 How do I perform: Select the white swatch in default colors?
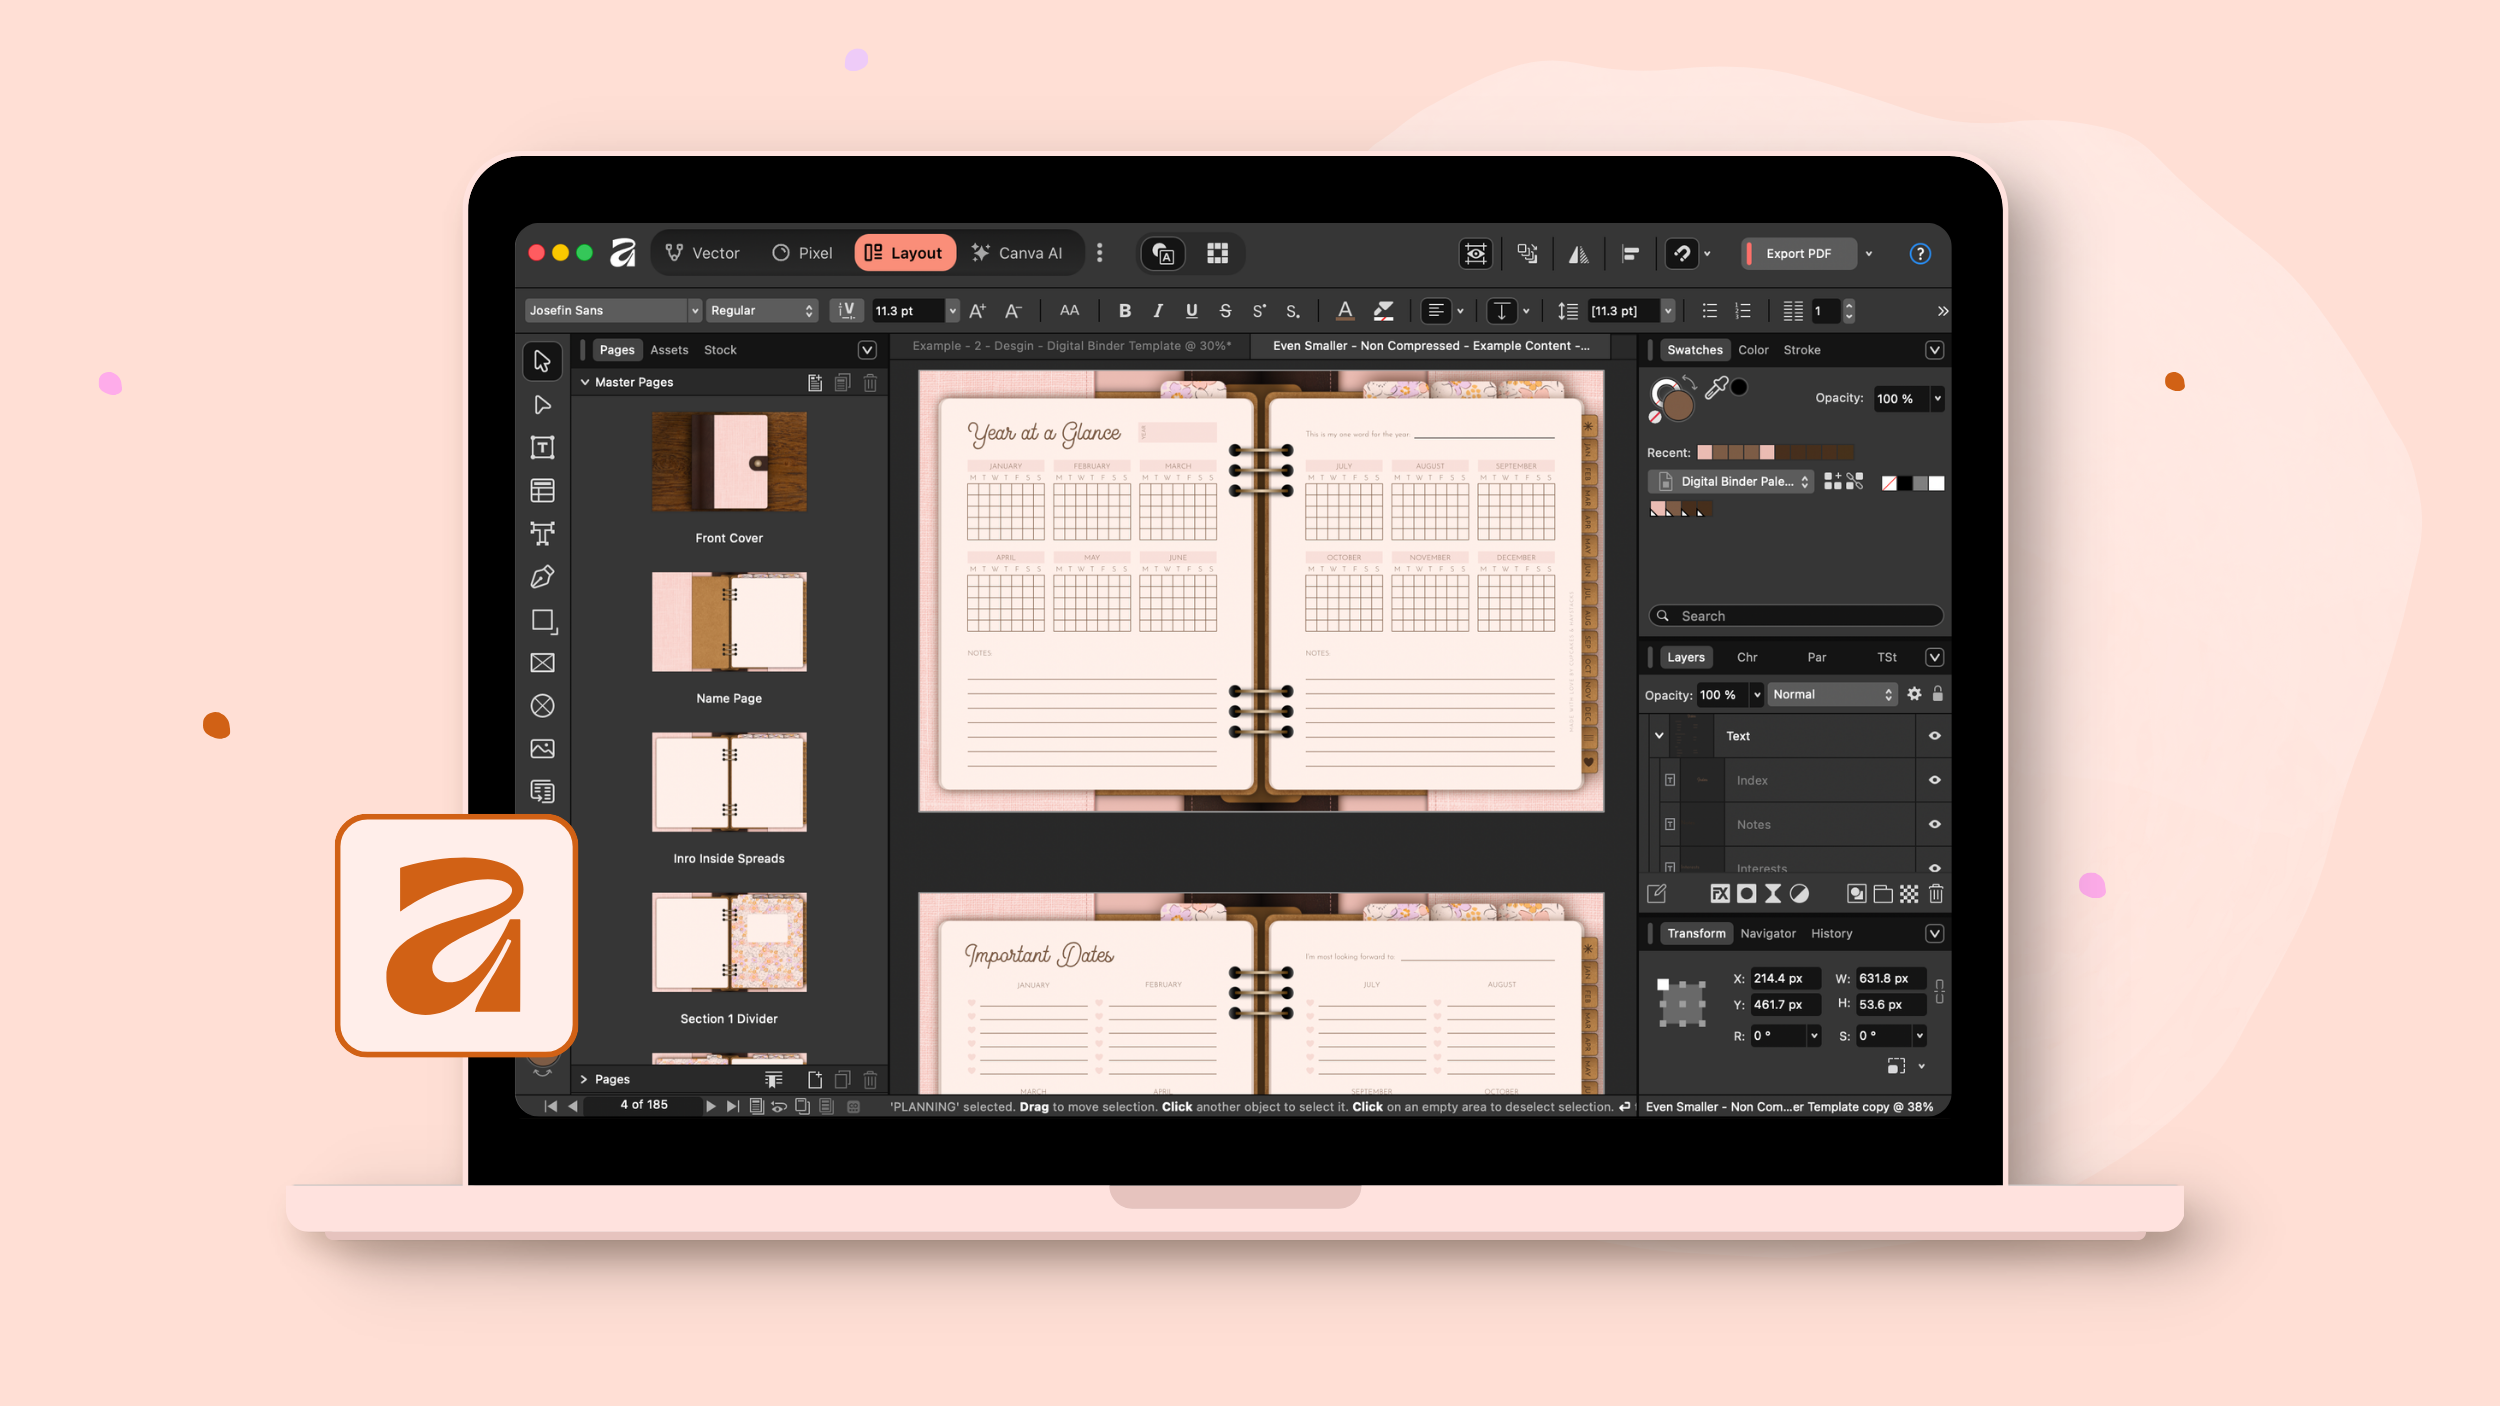point(1937,484)
